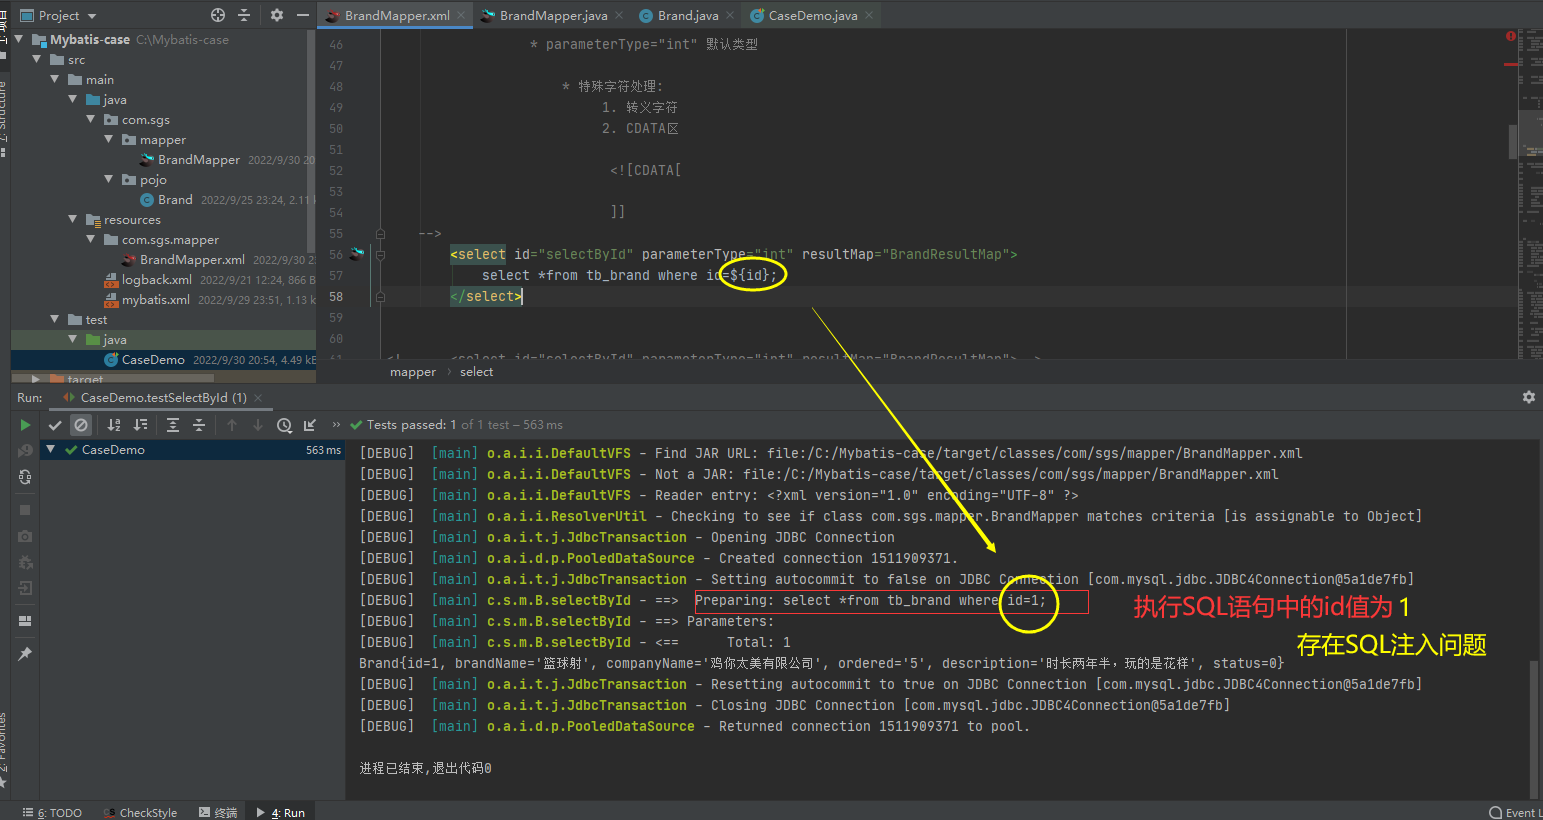This screenshot has width=1543, height=820.
Task: Collapse all in Project panel toolbar
Action: point(244,15)
